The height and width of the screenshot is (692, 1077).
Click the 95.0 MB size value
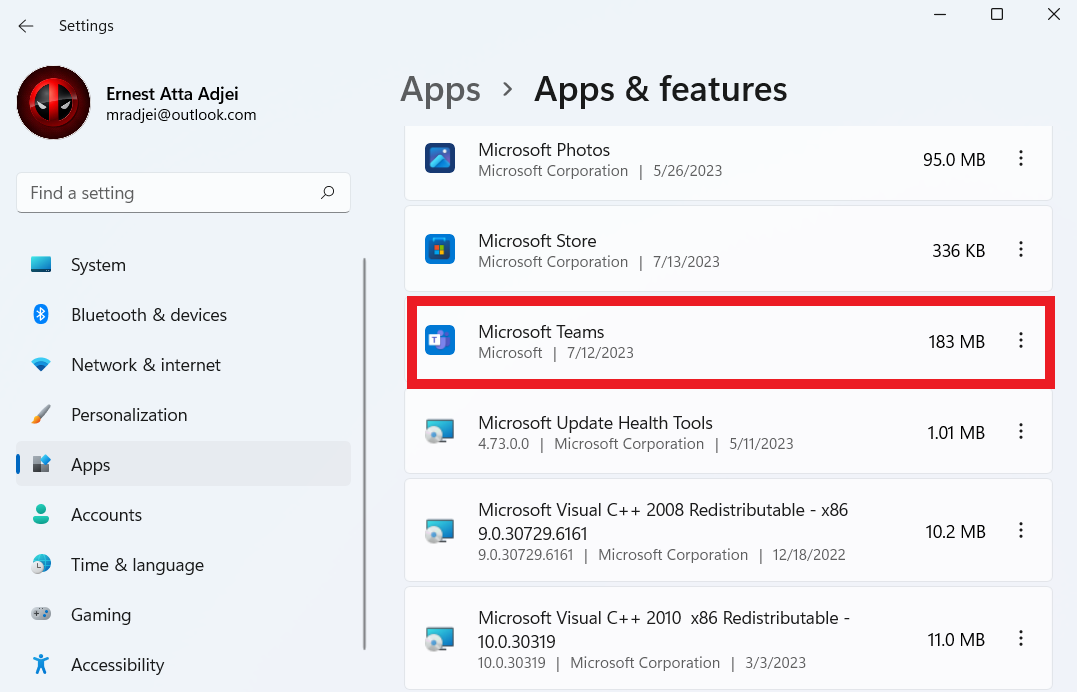(954, 160)
